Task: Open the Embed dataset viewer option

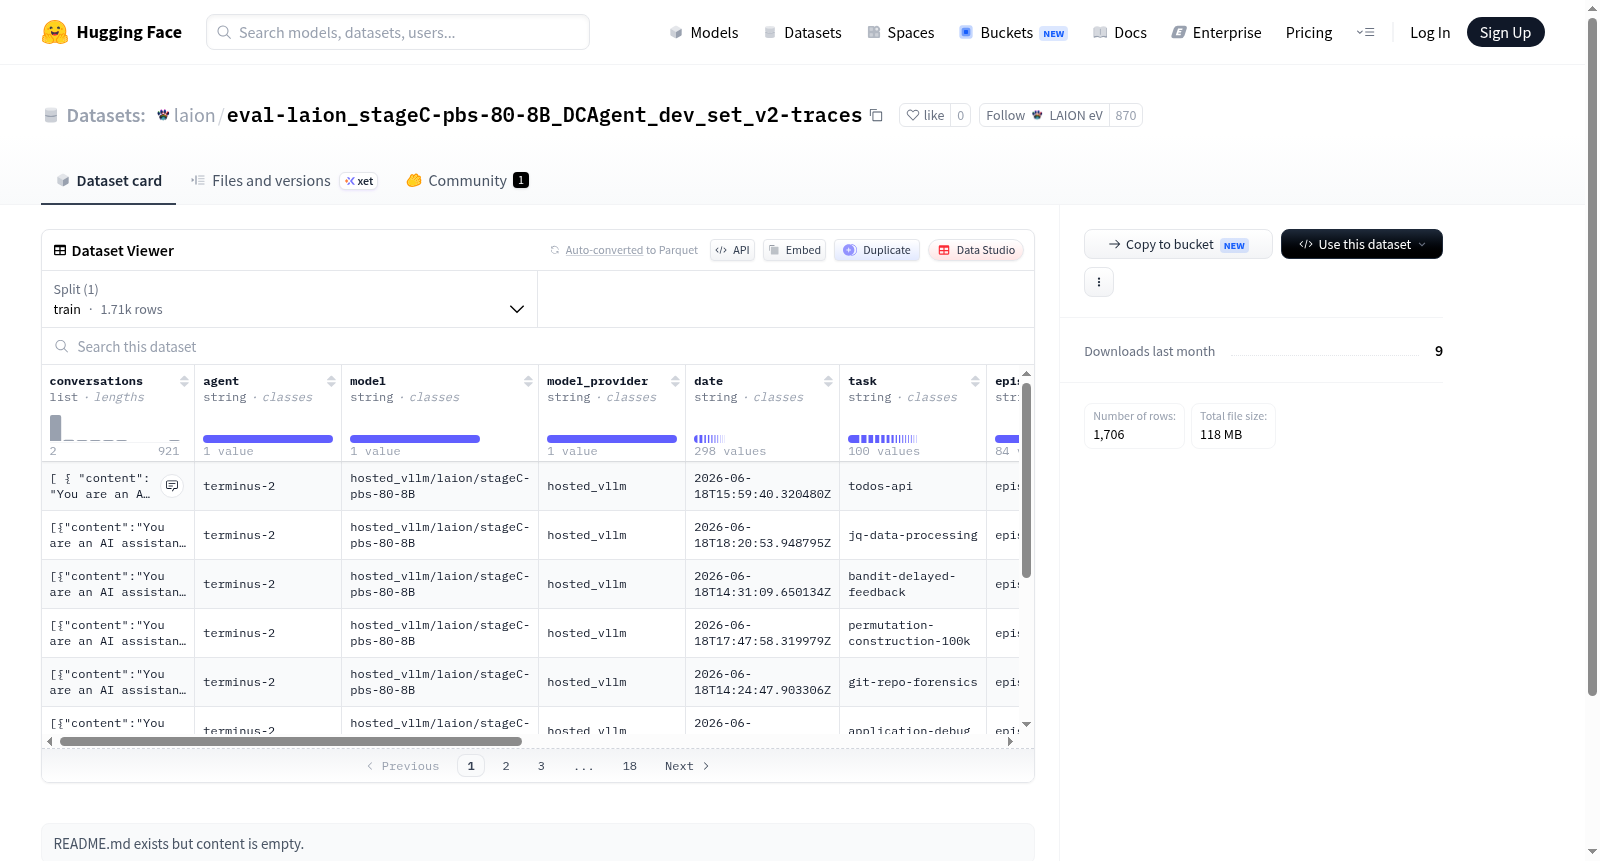Action: (794, 250)
